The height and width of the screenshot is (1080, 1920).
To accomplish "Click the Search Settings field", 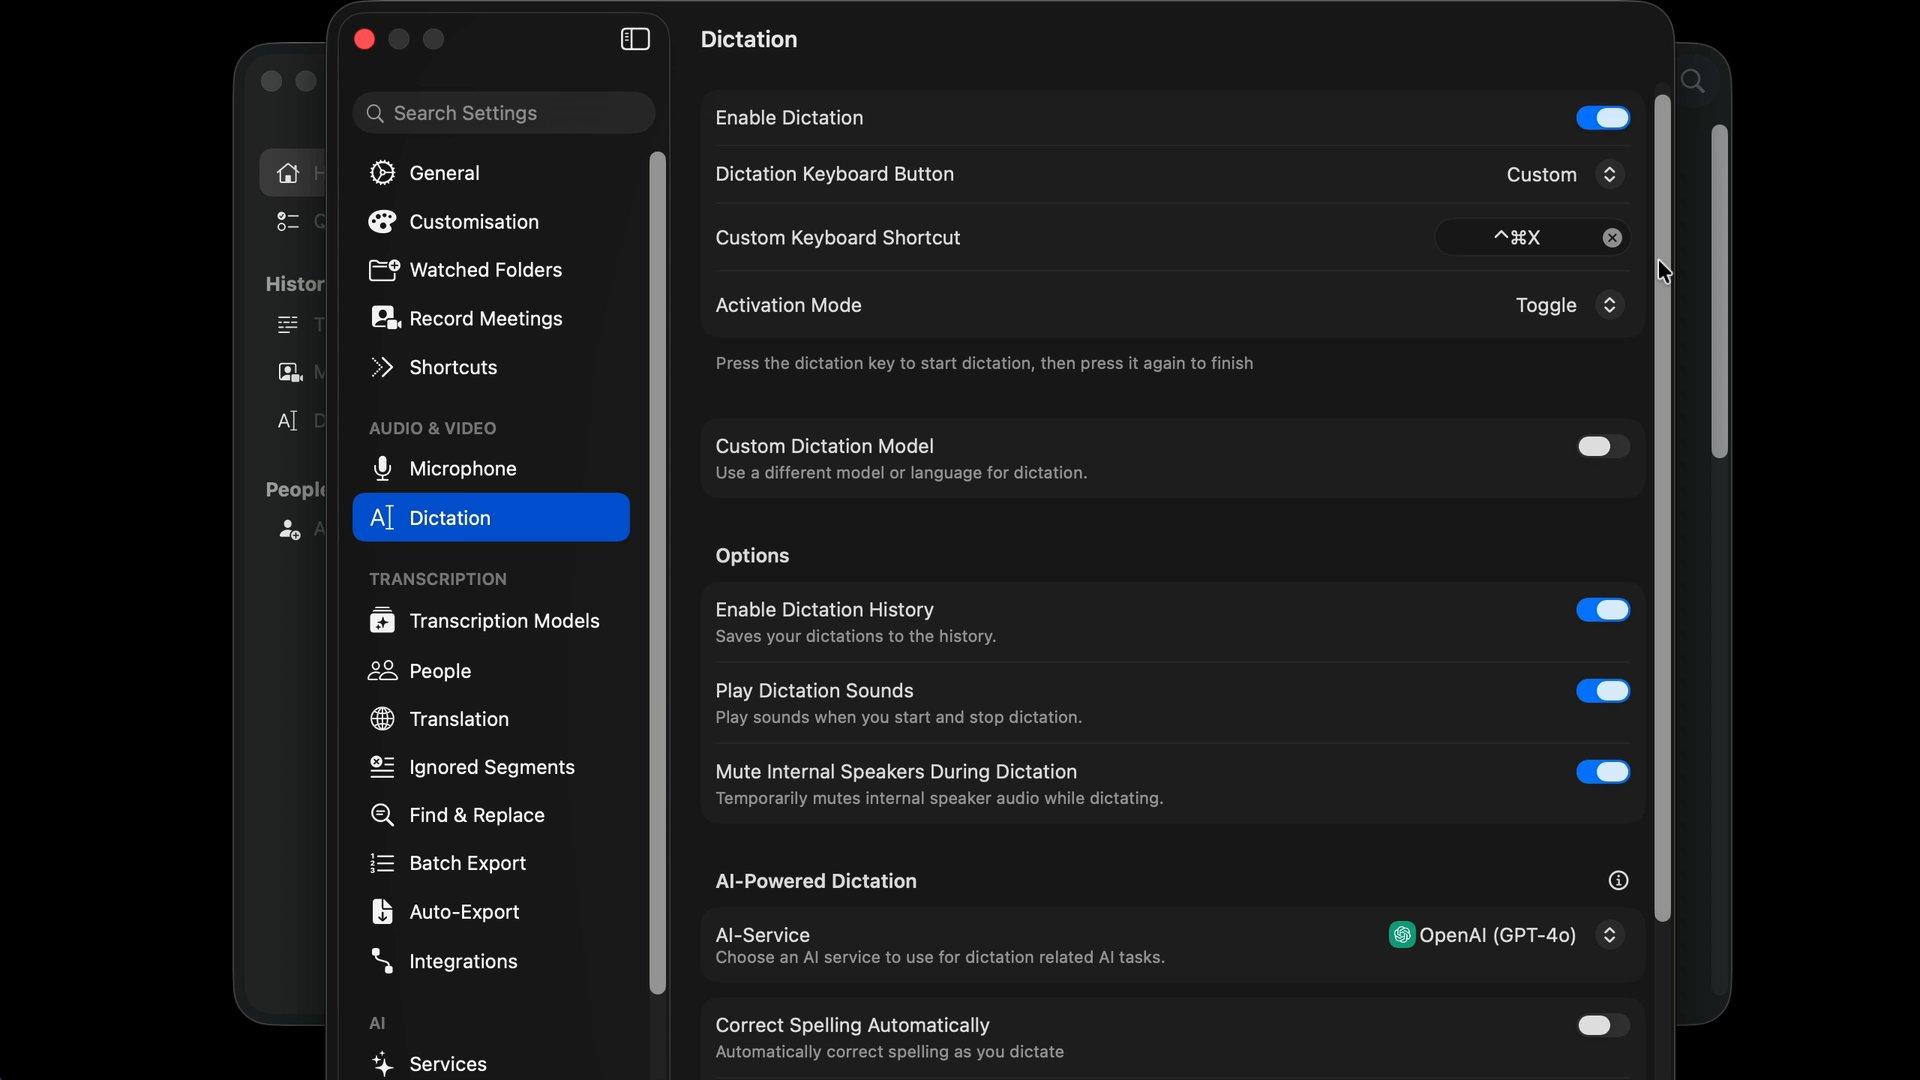I will coord(503,112).
